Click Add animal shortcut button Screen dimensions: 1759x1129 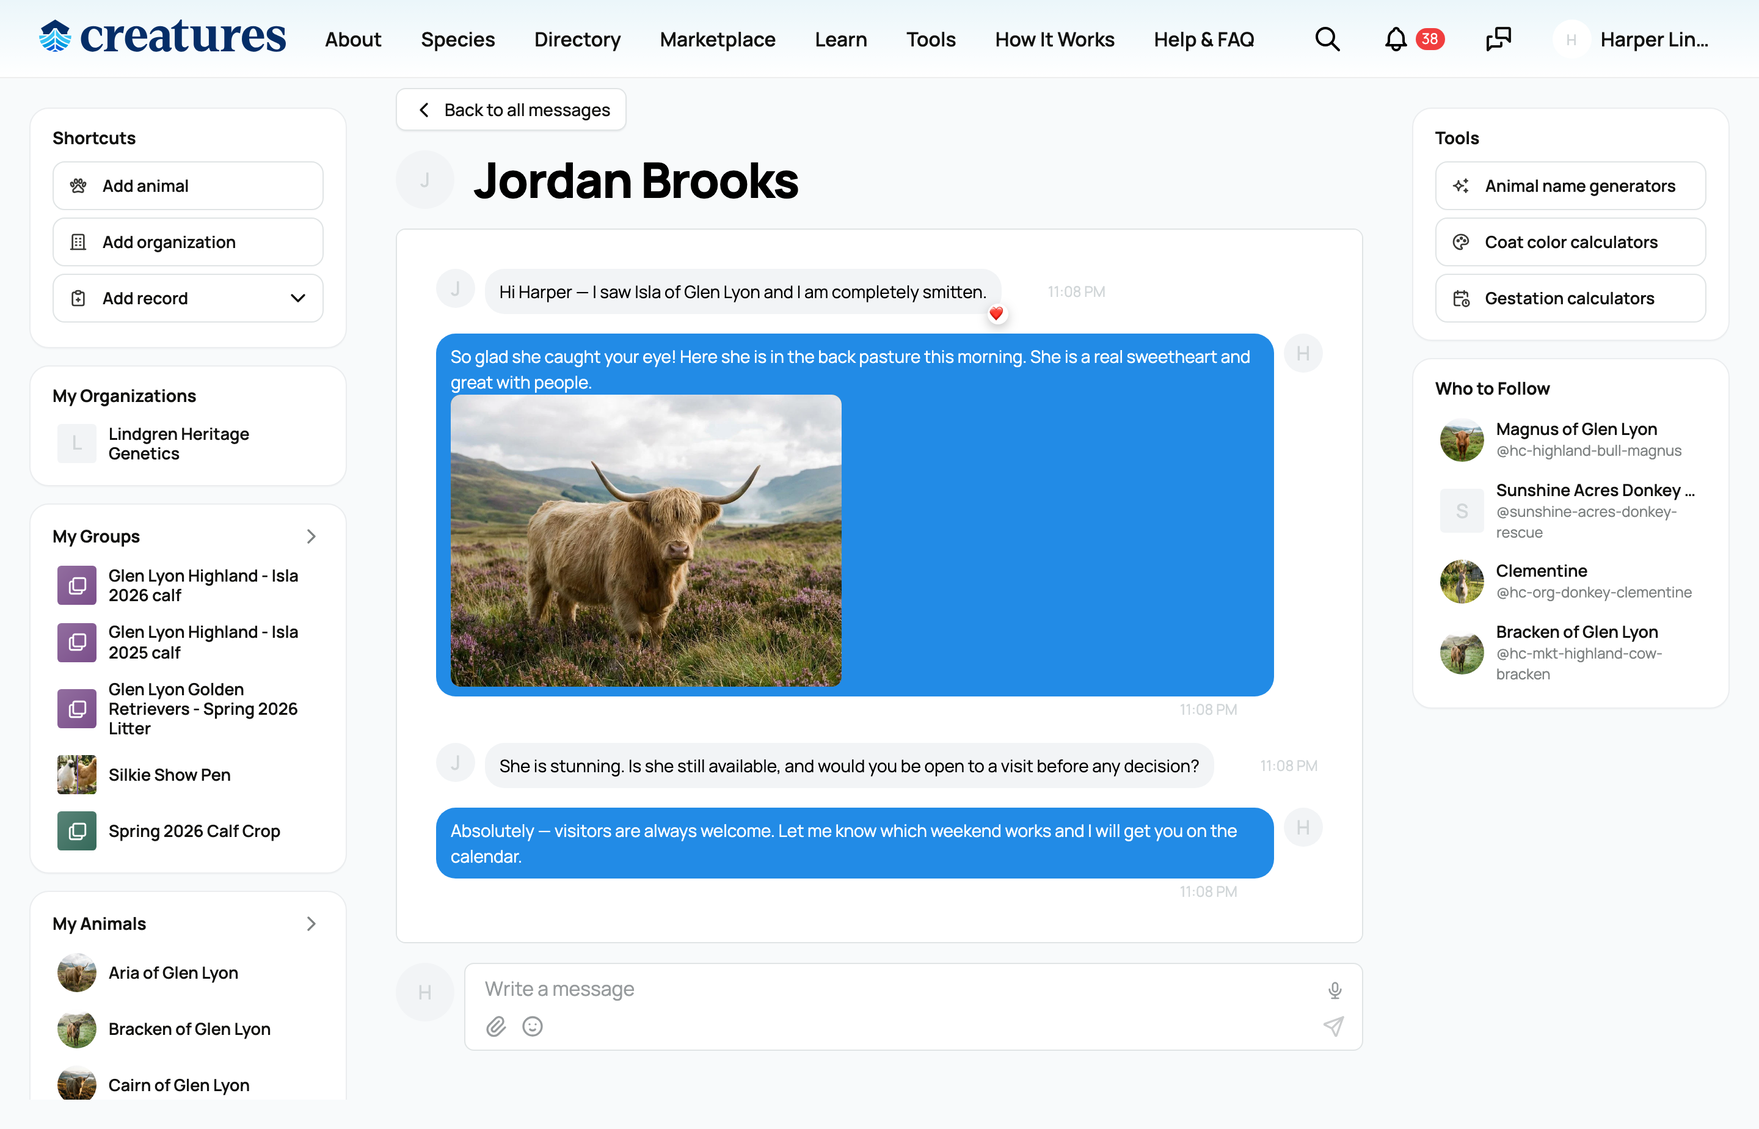[x=188, y=186]
